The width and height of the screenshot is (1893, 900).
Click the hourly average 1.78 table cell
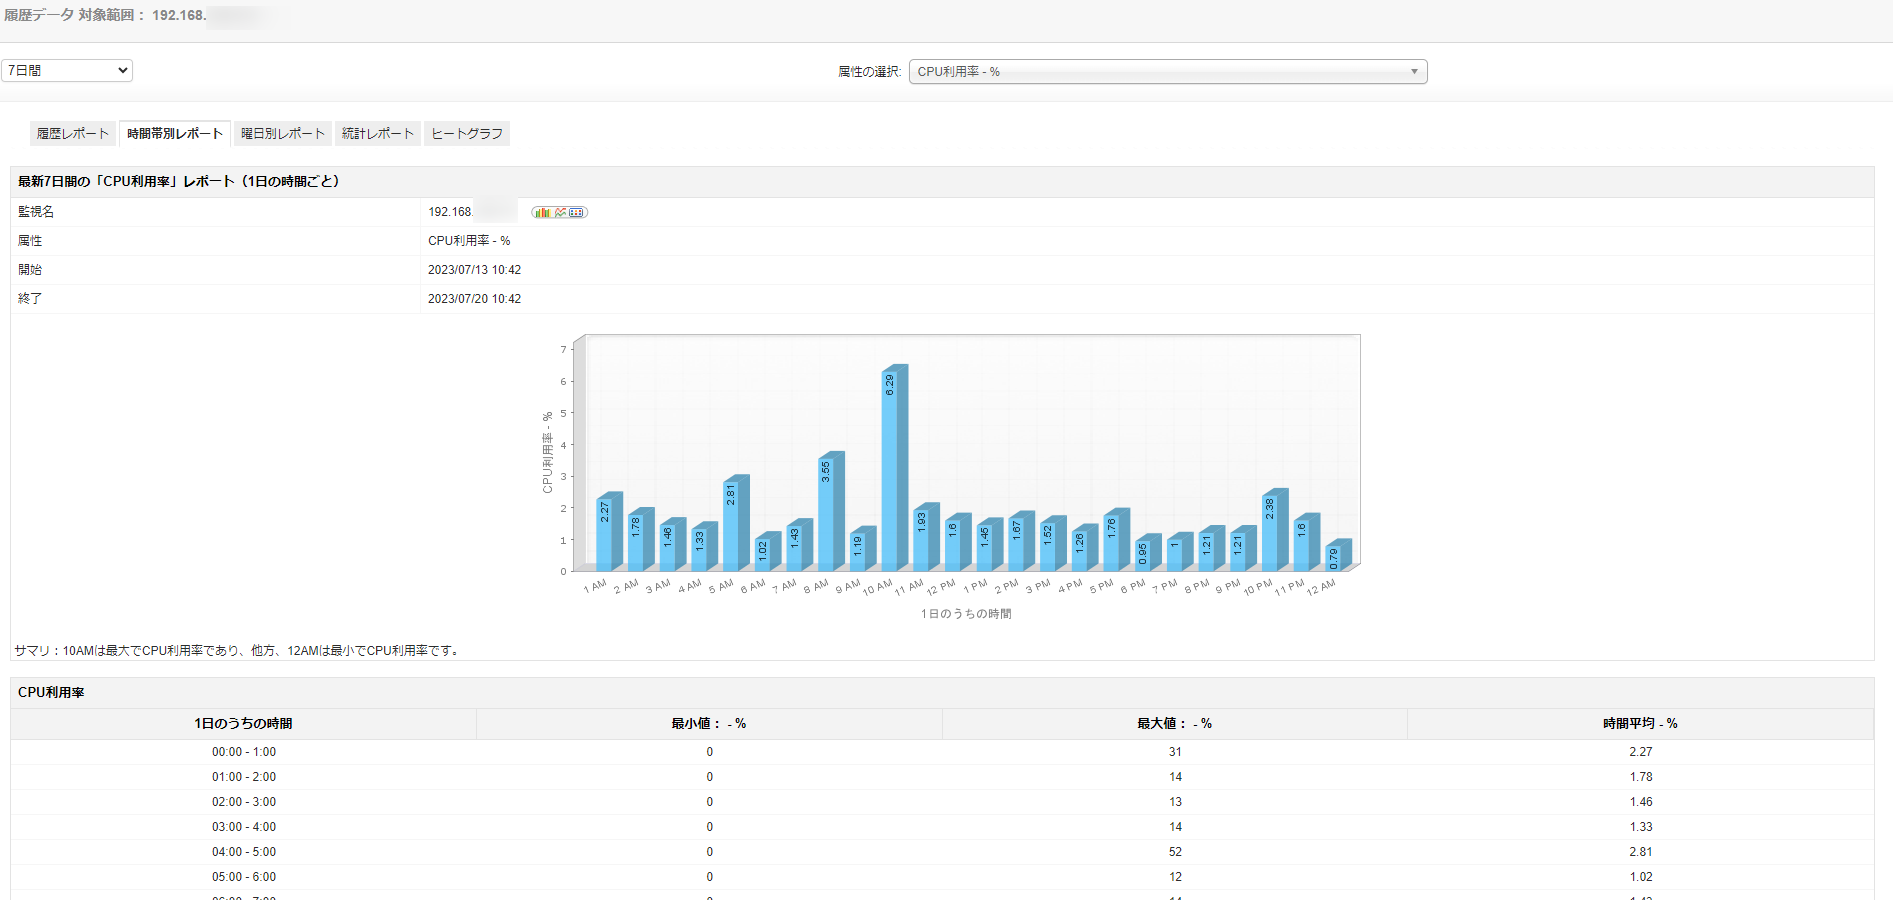[1641, 777]
